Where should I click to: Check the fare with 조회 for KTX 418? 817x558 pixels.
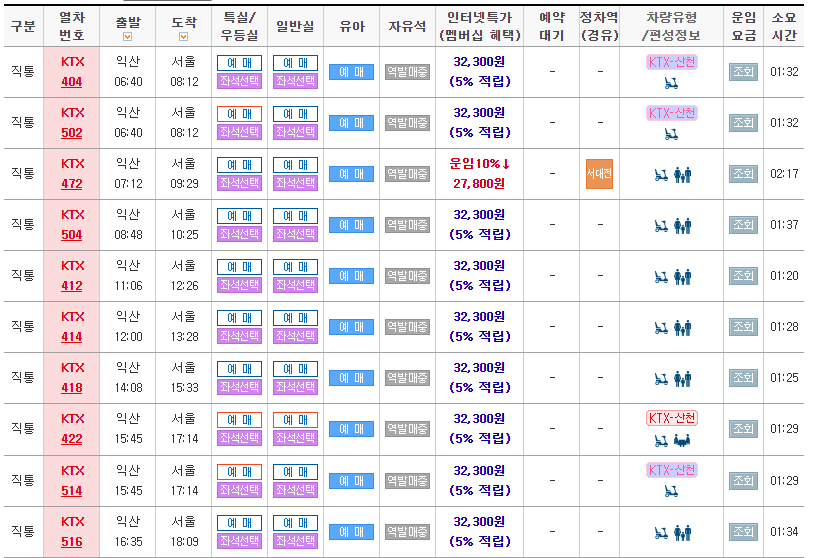click(743, 378)
